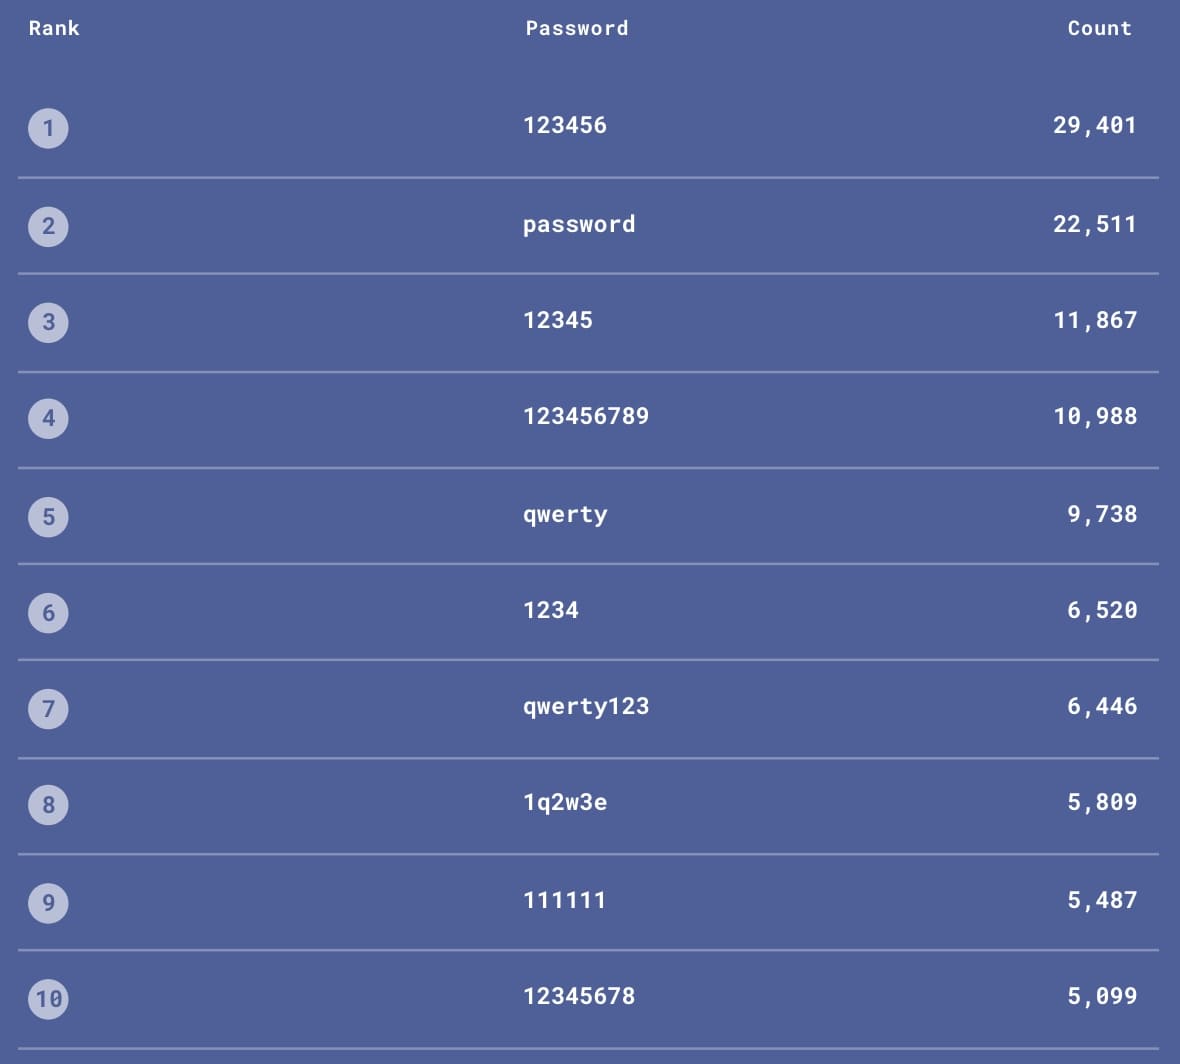The image size is (1180, 1064).
Task: Select the password entry 123456
Action: pyautogui.click(x=565, y=125)
